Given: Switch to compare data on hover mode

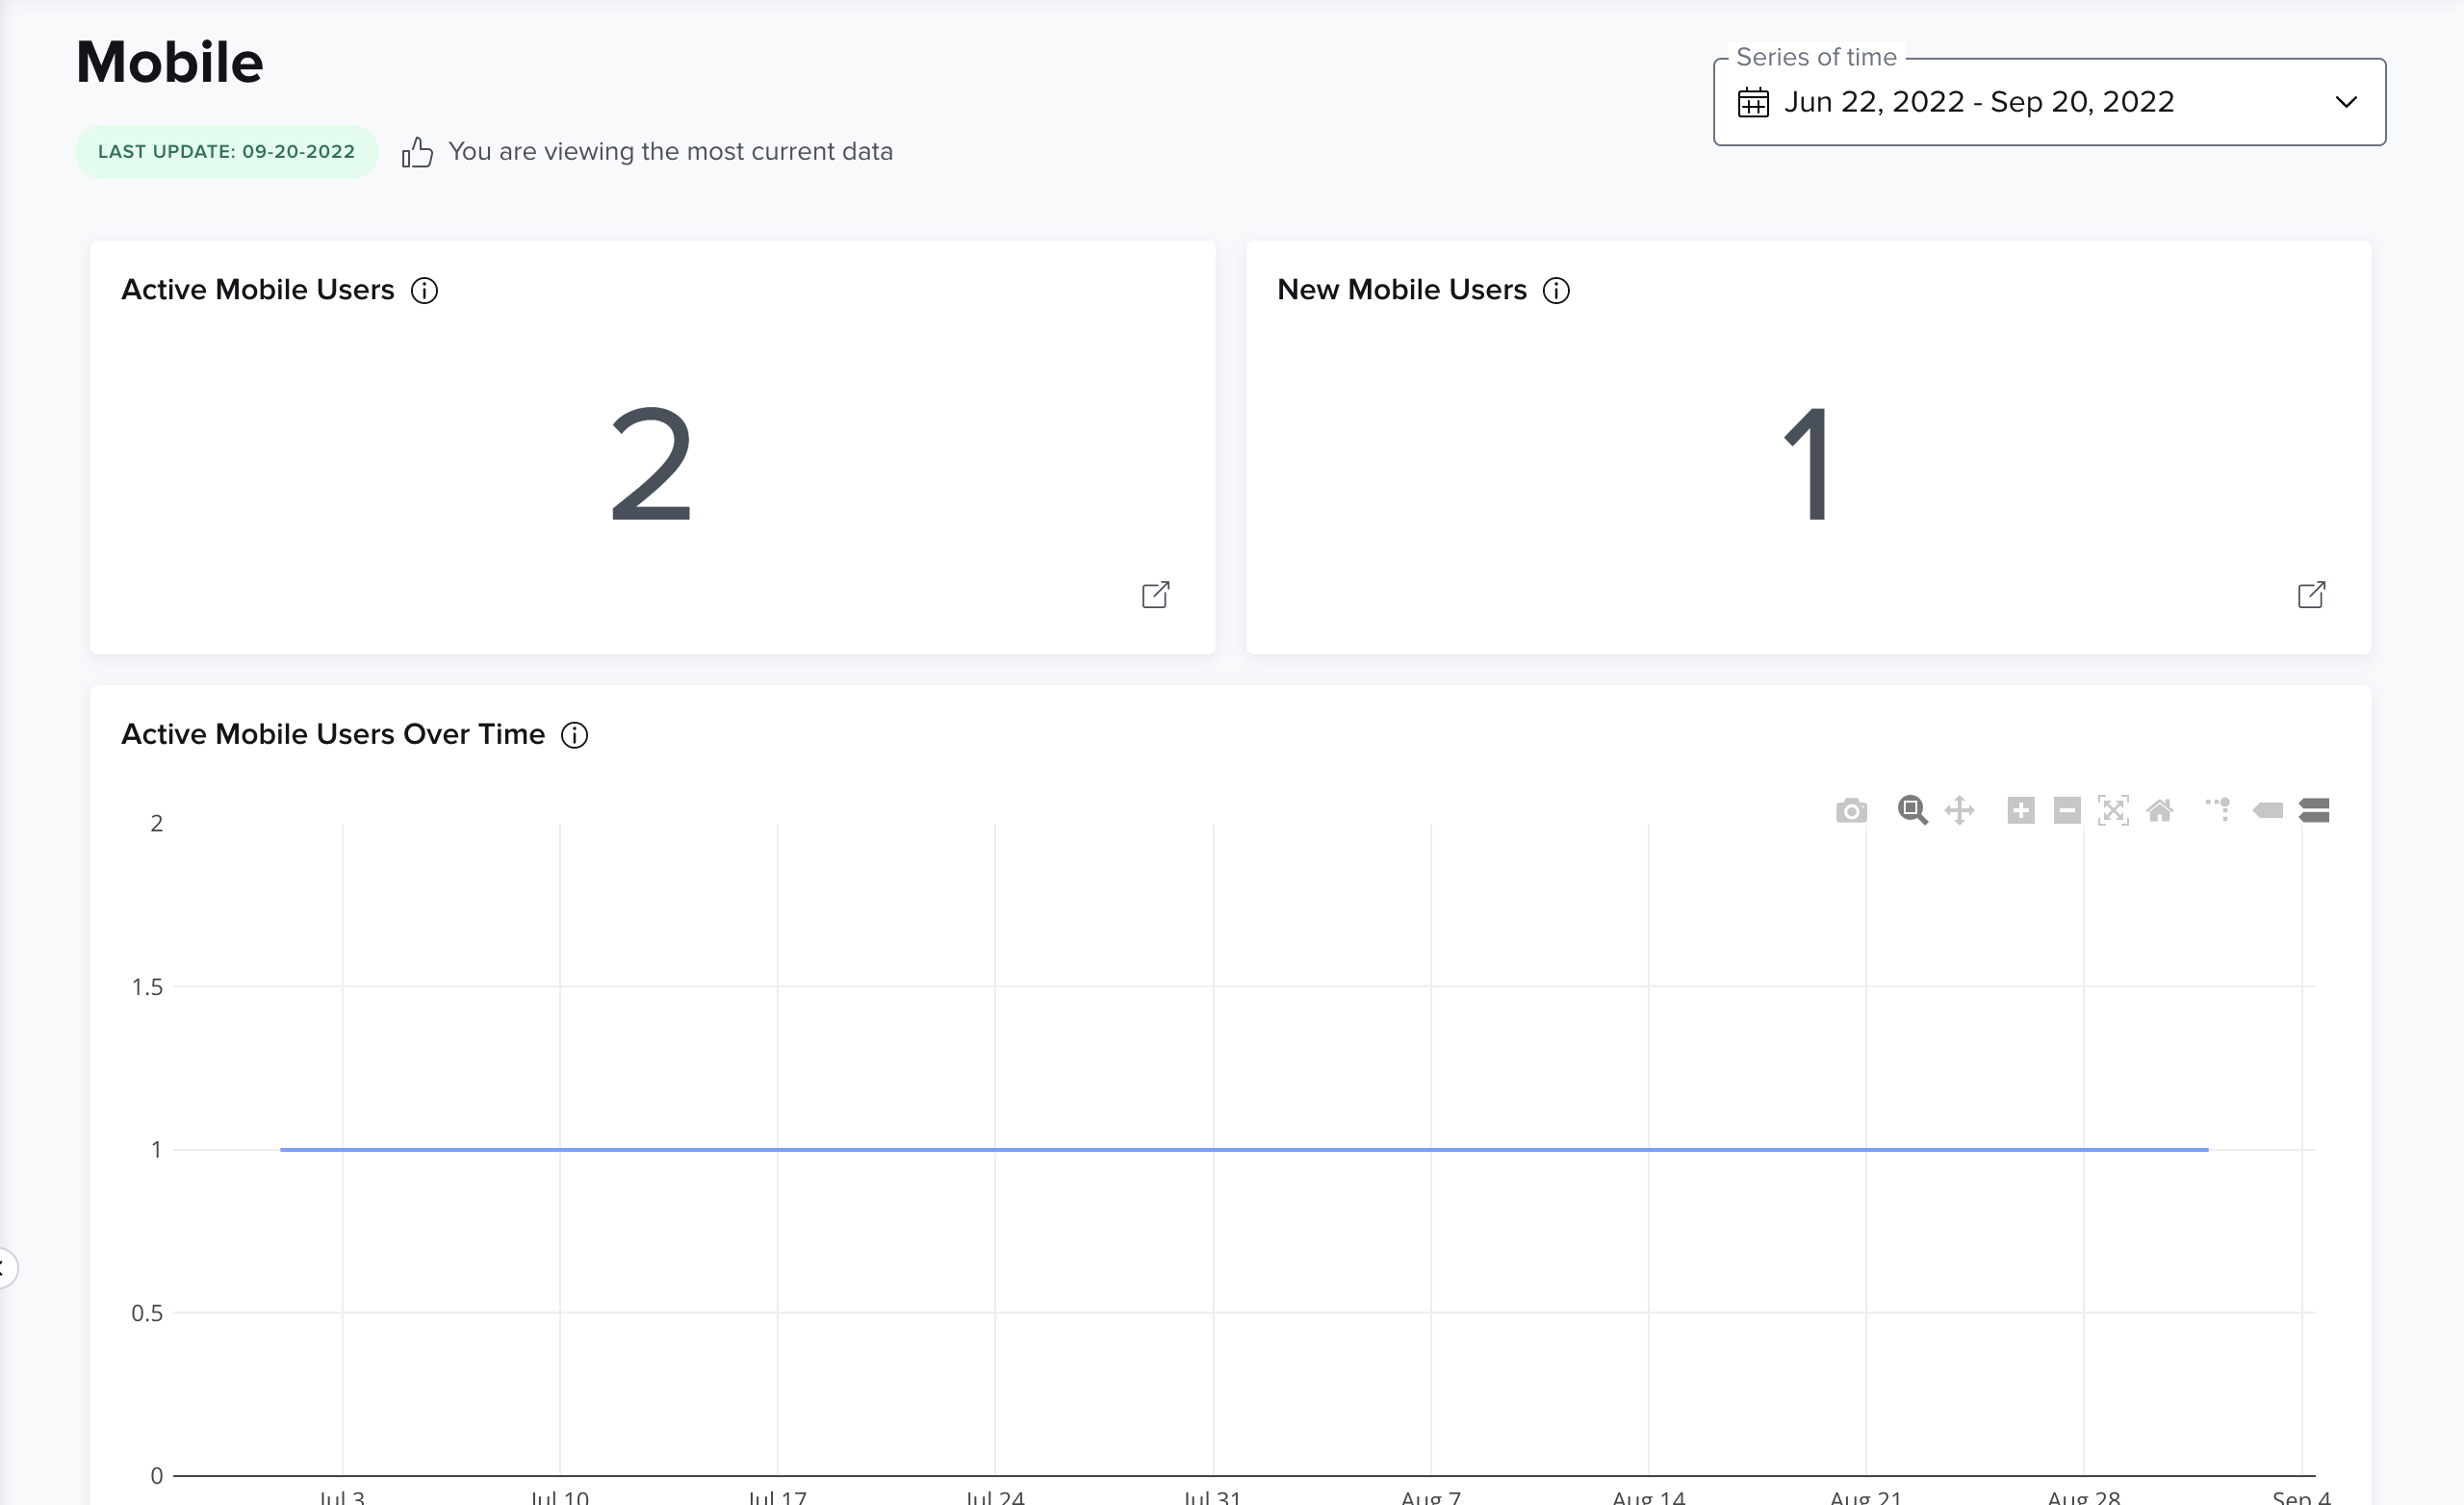Looking at the screenshot, I should pos(2314,810).
